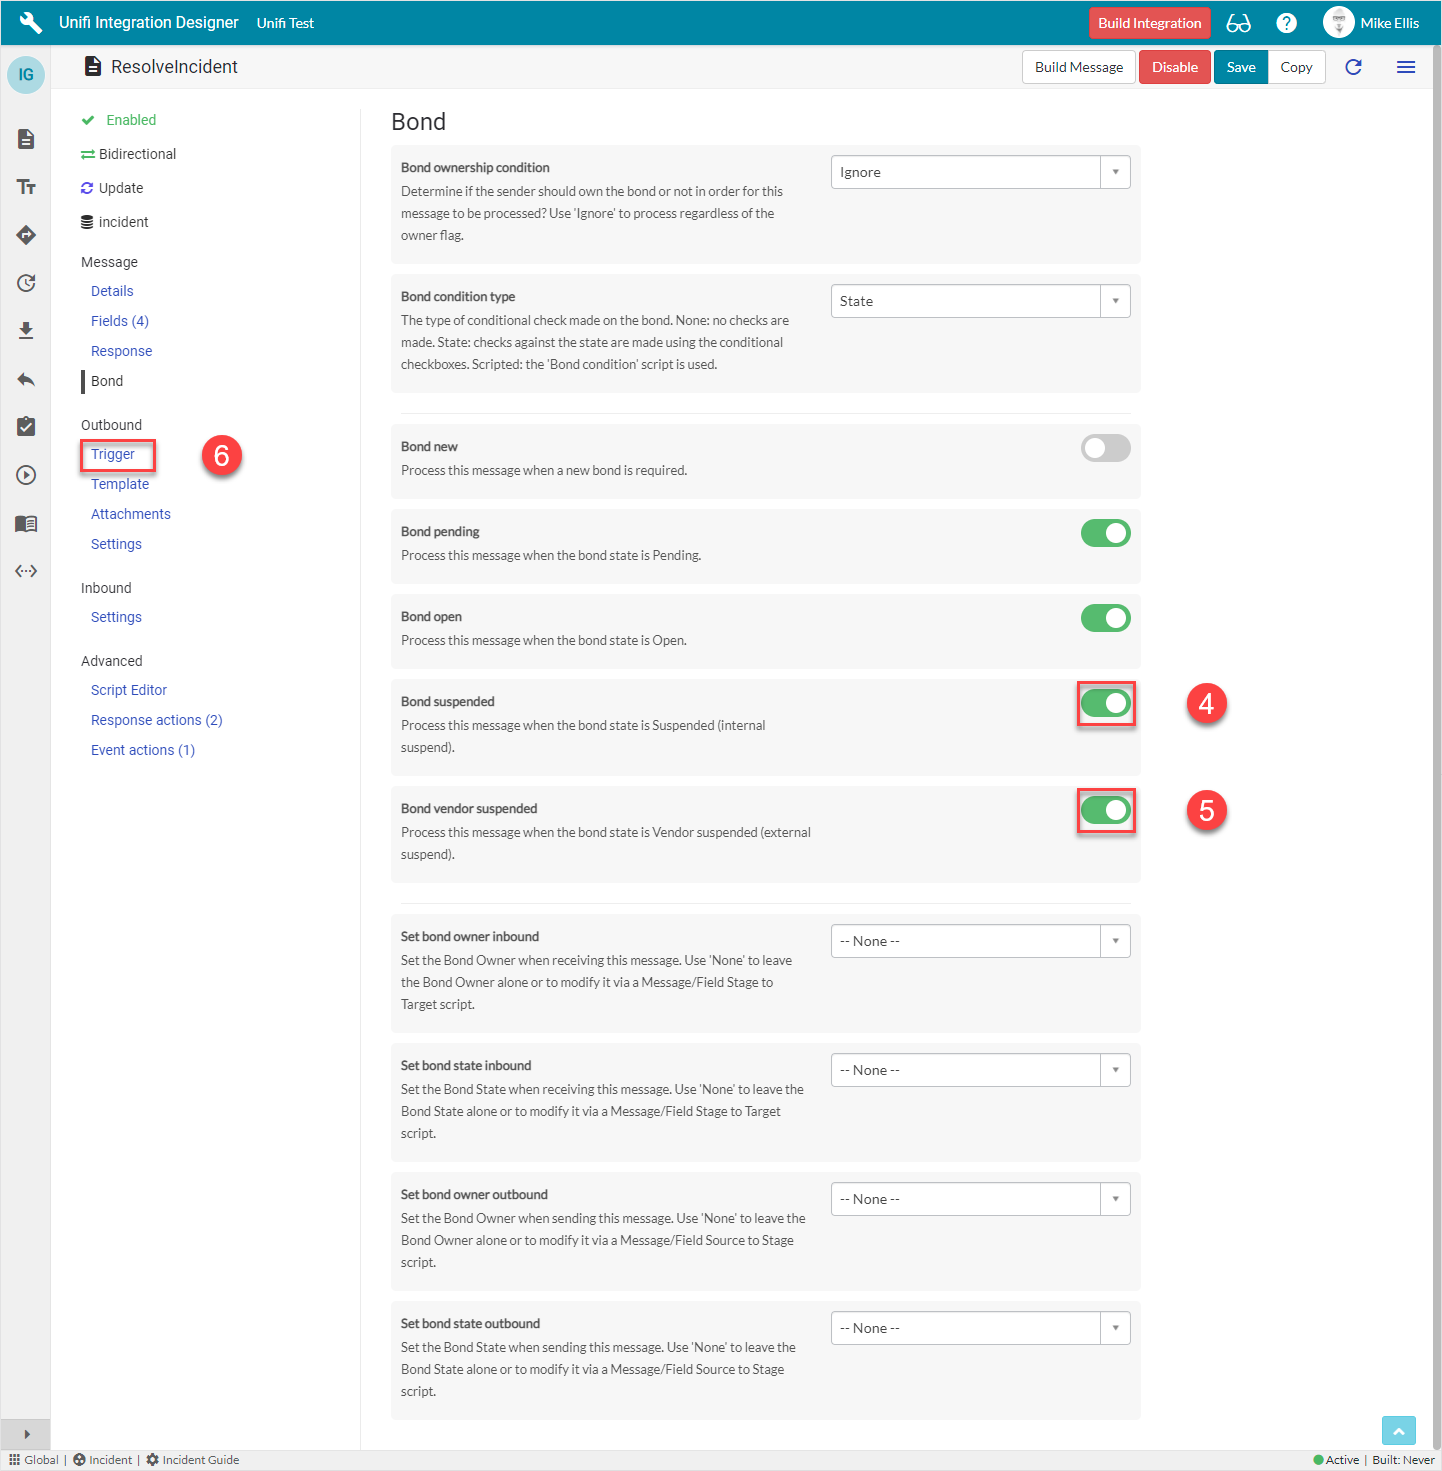The height and width of the screenshot is (1471, 1442).
Task: Open the documentation book icon in sidebar
Action: (x=26, y=523)
